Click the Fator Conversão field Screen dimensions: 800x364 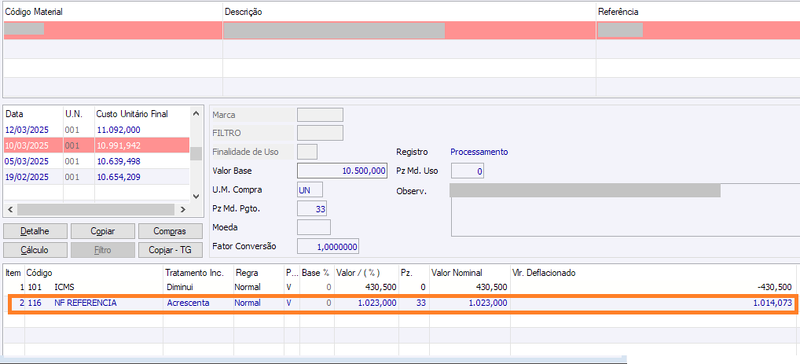tap(328, 246)
